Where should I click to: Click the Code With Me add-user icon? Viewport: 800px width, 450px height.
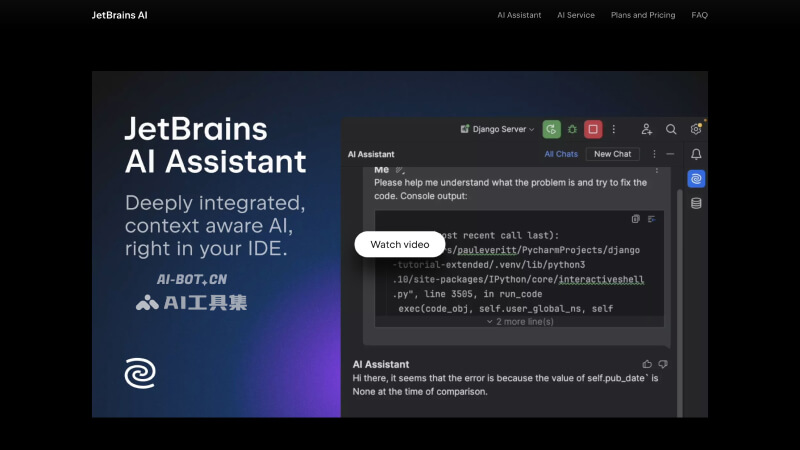tap(647, 129)
